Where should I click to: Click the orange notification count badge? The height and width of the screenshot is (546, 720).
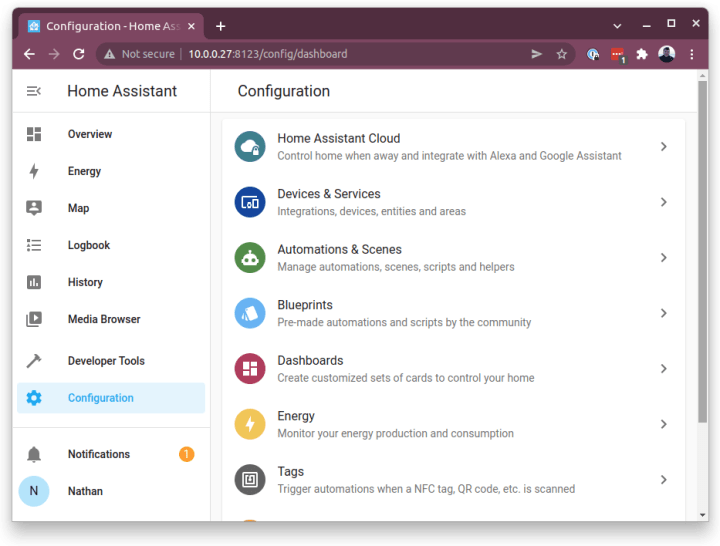(186, 454)
